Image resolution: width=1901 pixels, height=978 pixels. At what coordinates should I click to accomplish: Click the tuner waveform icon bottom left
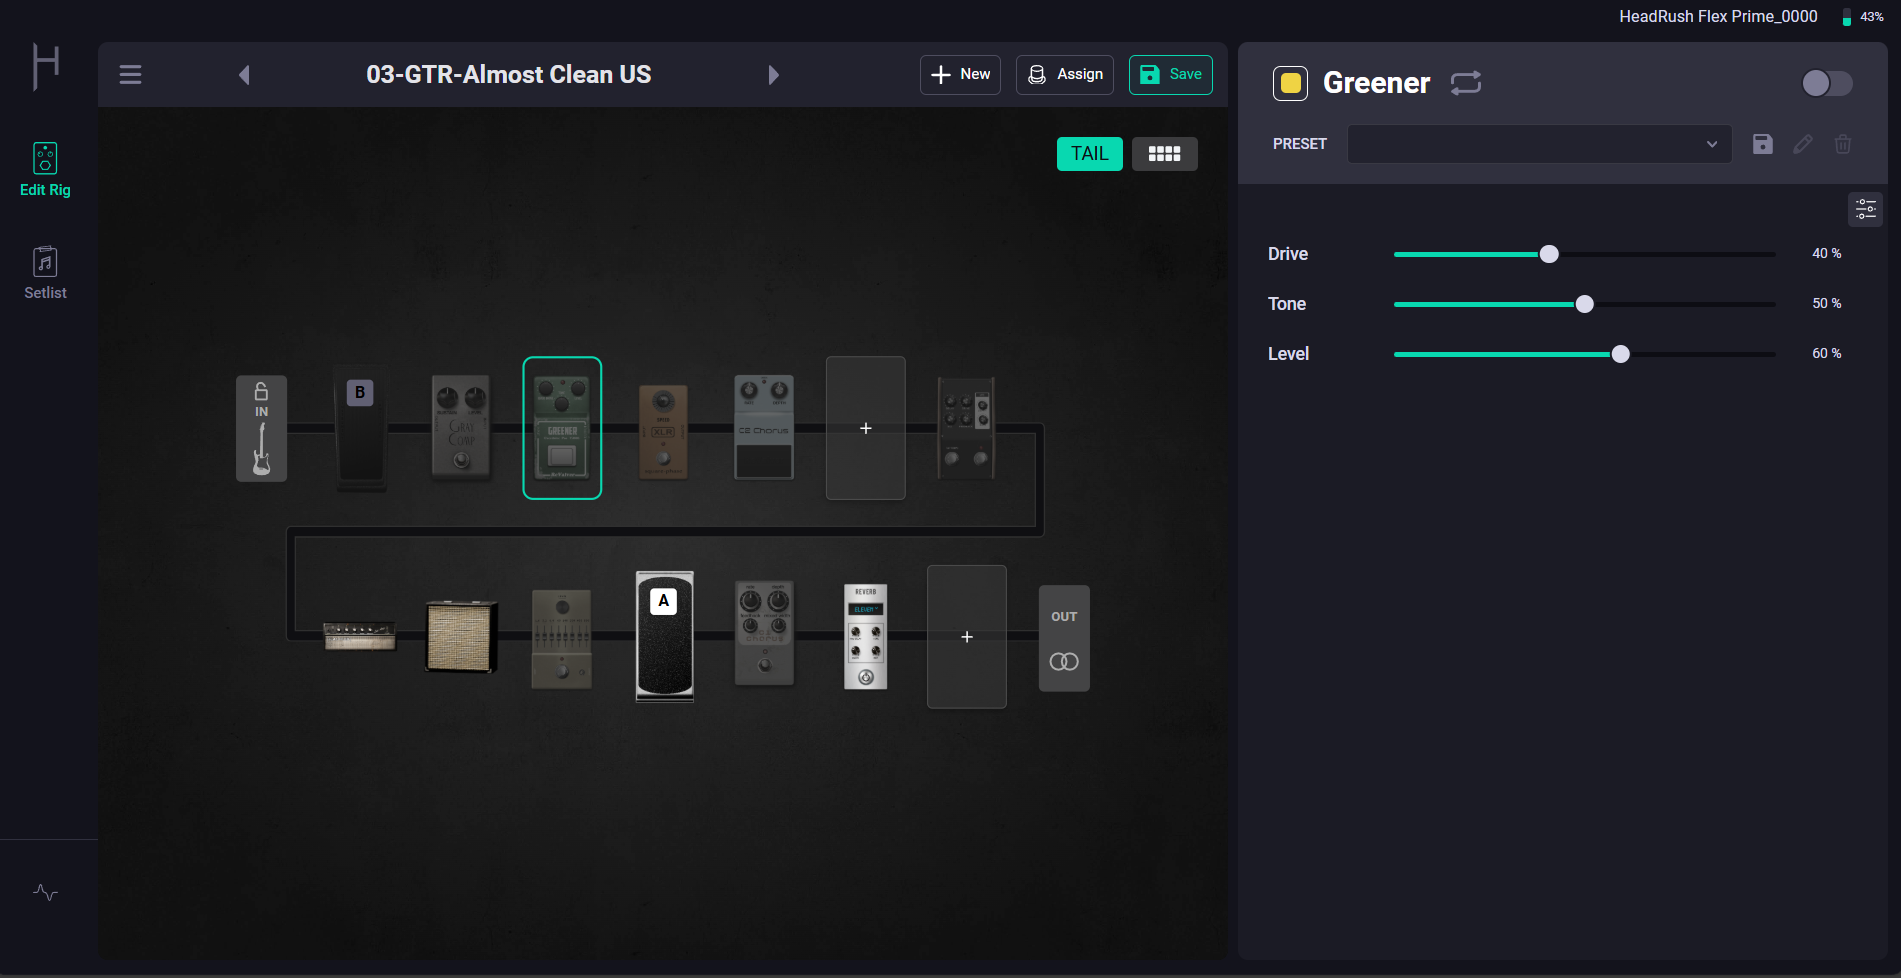point(45,893)
